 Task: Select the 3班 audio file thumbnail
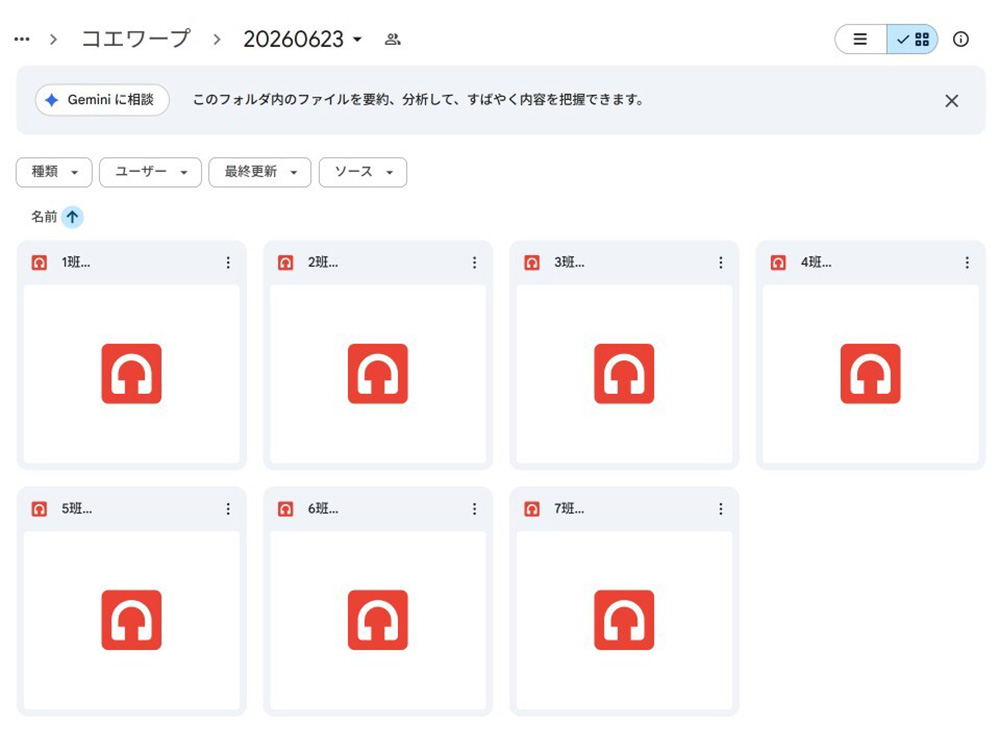click(624, 374)
